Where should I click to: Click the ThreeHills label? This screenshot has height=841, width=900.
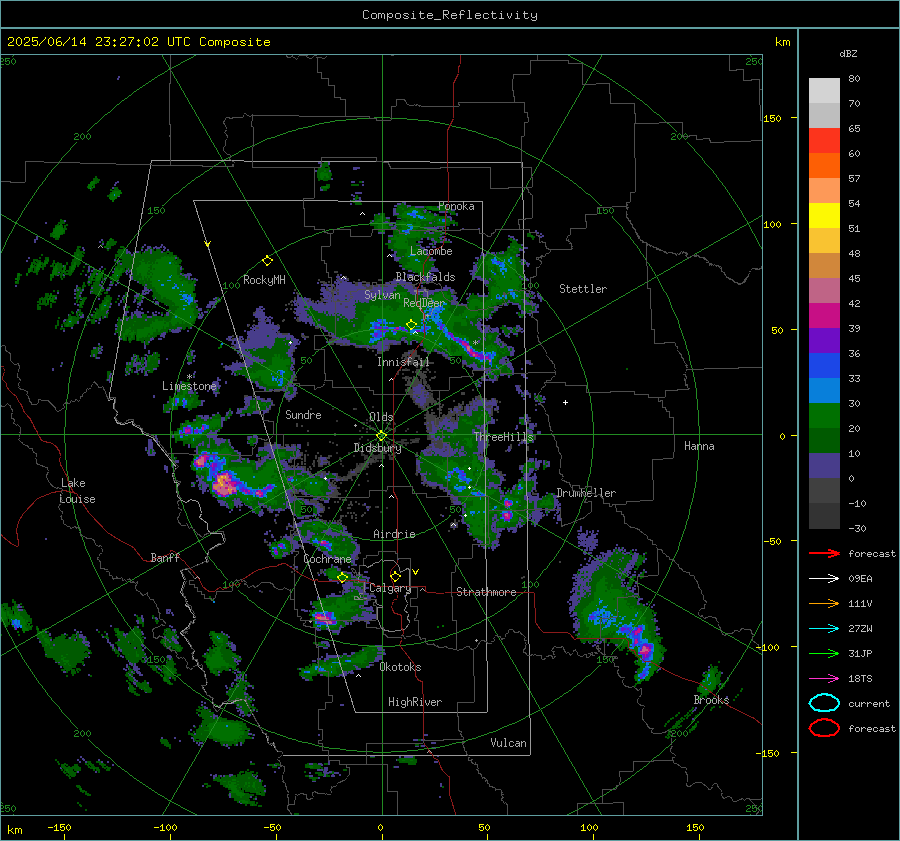click(x=503, y=437)
